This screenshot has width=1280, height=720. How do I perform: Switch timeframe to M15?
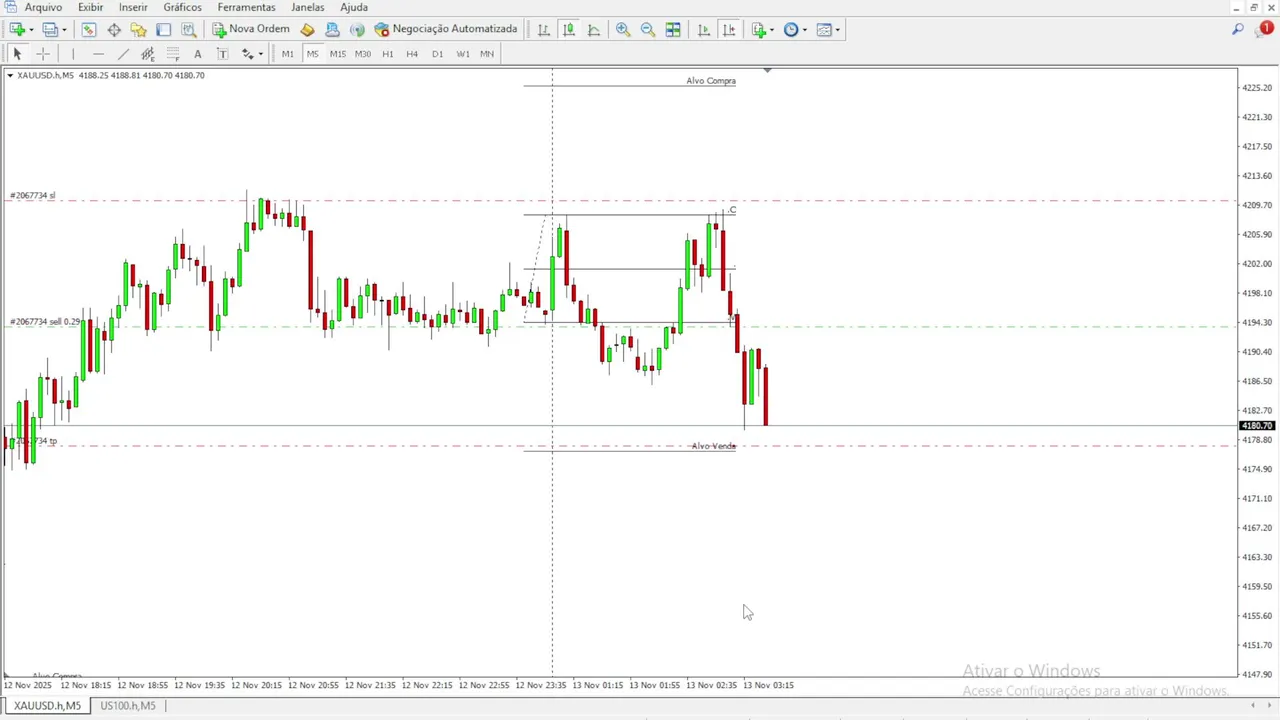coord(338,54)
